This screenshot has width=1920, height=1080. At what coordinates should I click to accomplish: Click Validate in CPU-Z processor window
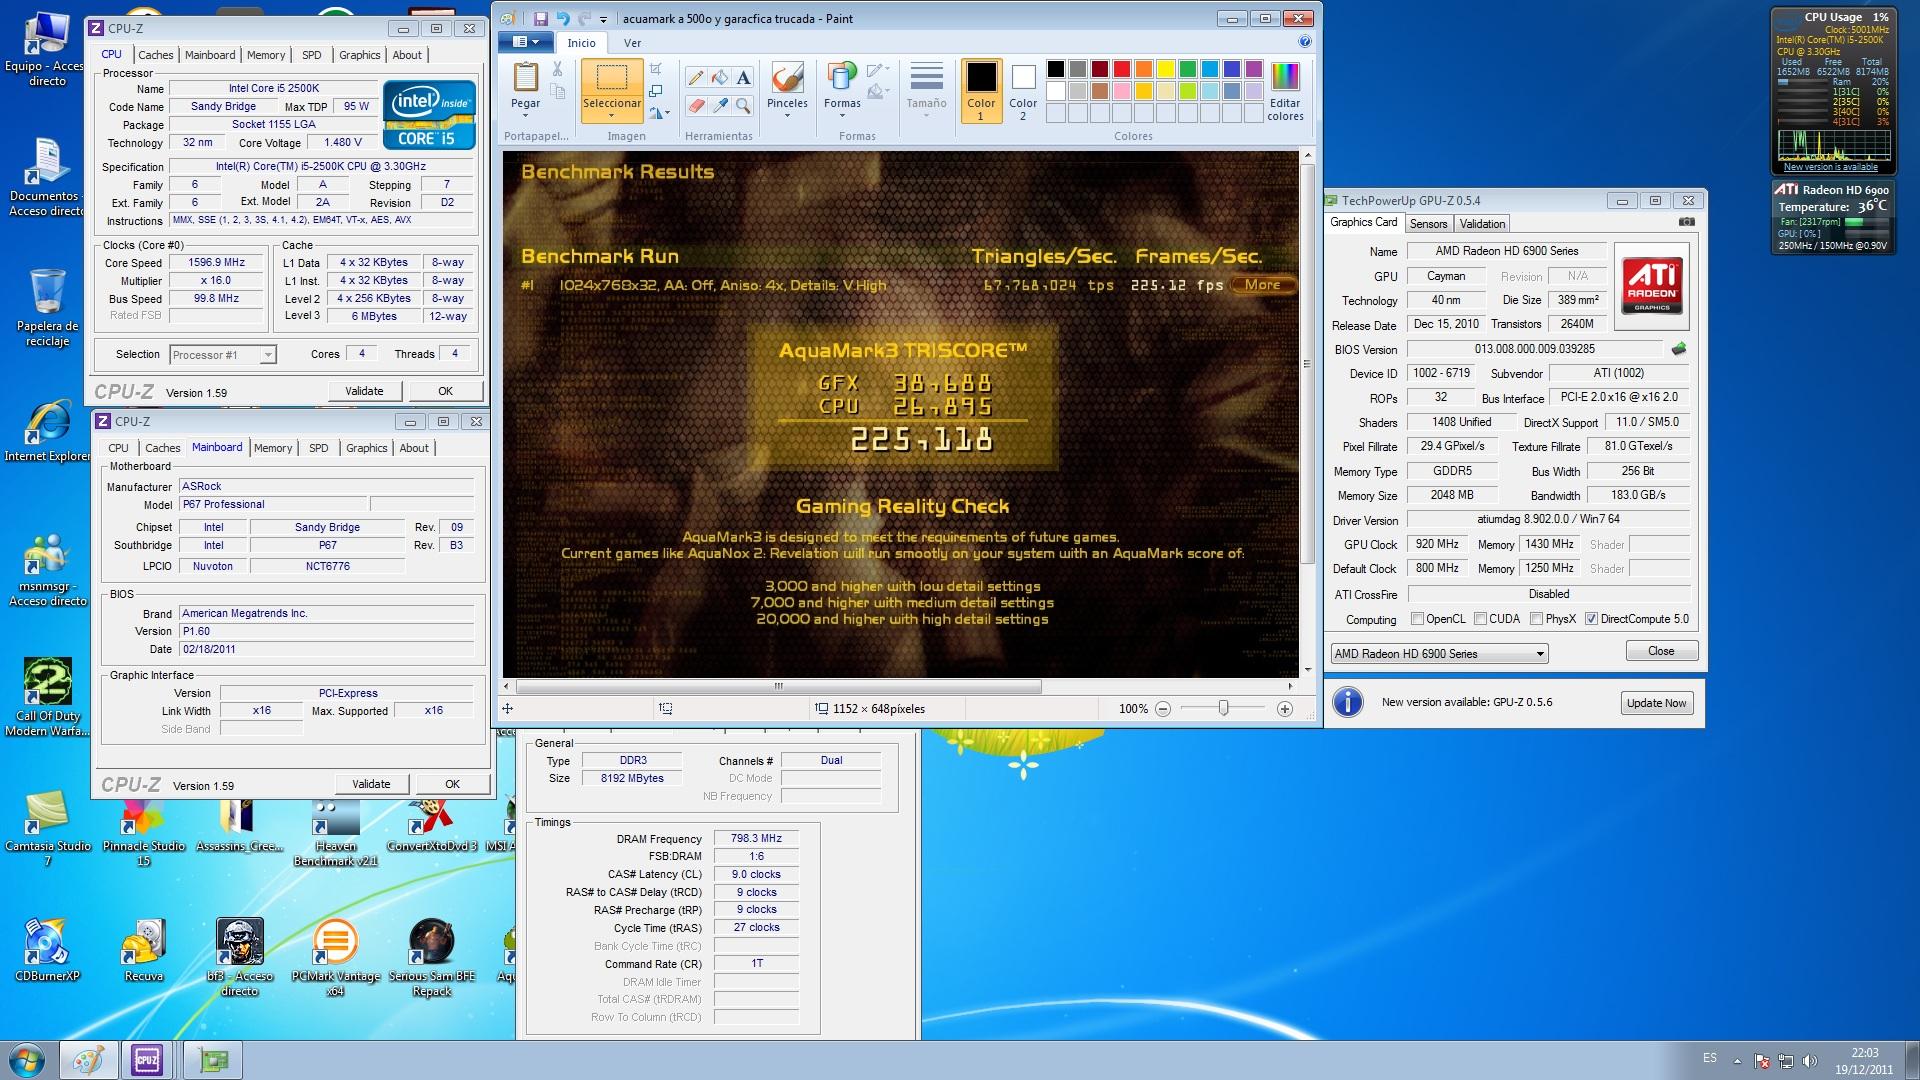tap(364, 391)
